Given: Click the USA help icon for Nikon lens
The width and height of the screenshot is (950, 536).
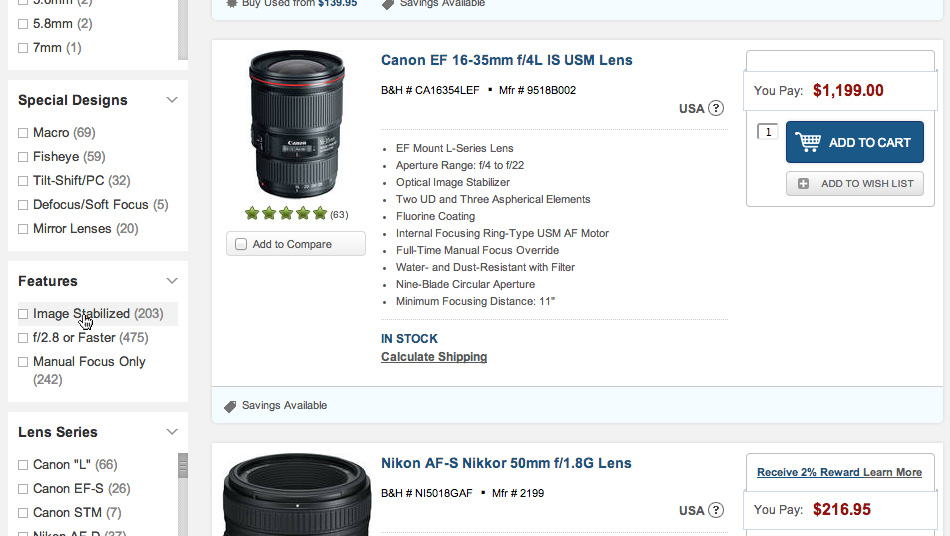Looking at the screenshot, I should (x=716, y=510).
